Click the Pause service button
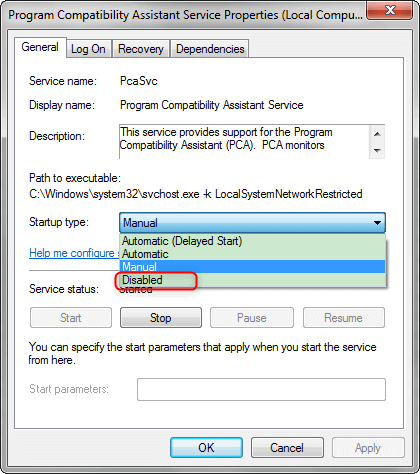This screenshot has height=474, width=420. pos(252,318)
